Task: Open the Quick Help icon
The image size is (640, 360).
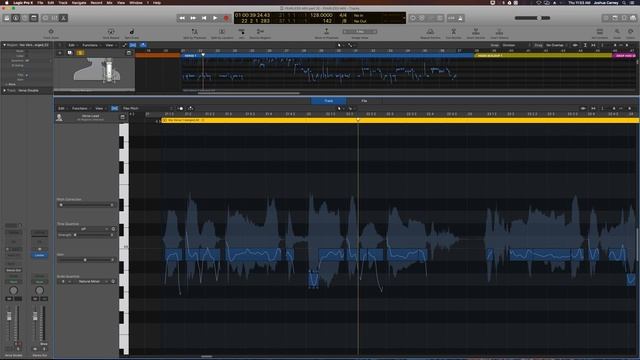Action: (25, 18)
